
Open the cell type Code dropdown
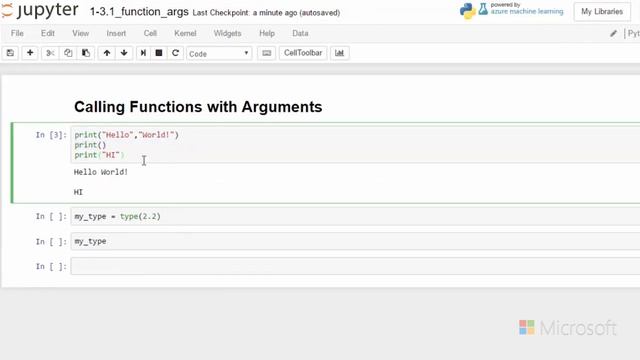pos(219,53)
